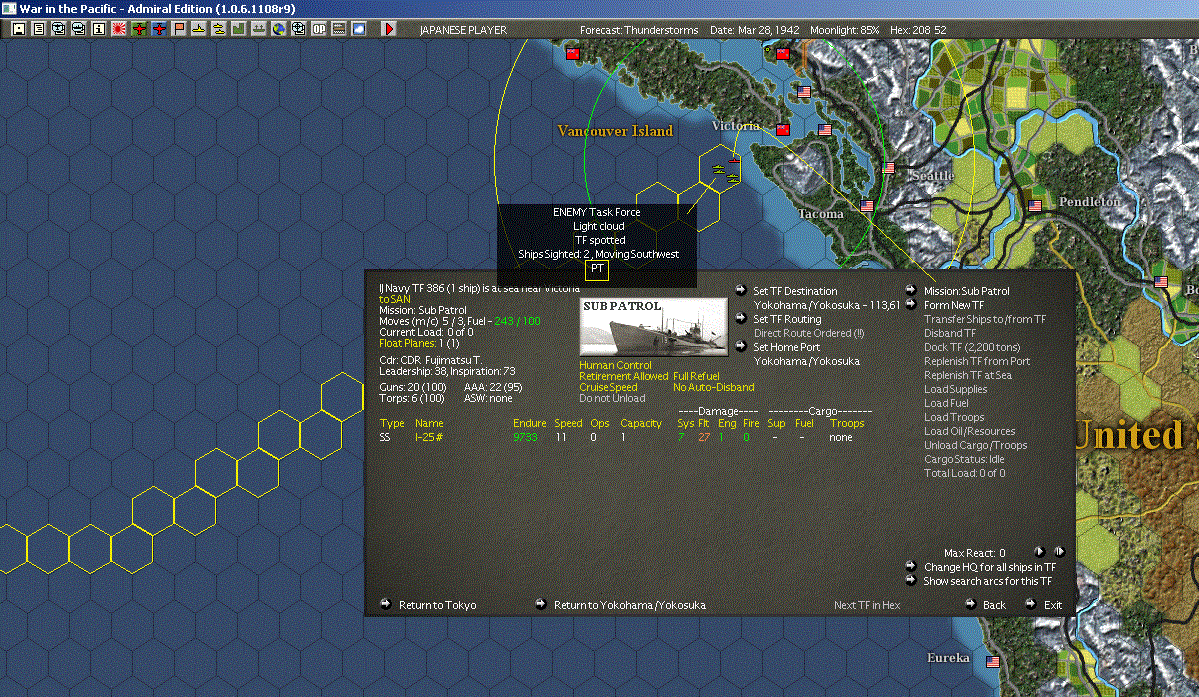Click the left Max React arrow
The image size is (1199, 697).
pos(1039,551)
